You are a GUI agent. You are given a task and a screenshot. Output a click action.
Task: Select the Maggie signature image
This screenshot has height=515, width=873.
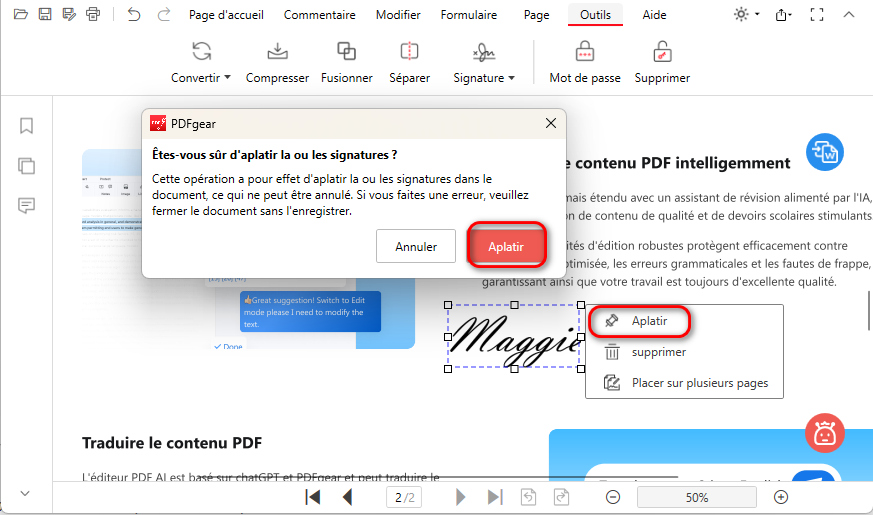514,337
